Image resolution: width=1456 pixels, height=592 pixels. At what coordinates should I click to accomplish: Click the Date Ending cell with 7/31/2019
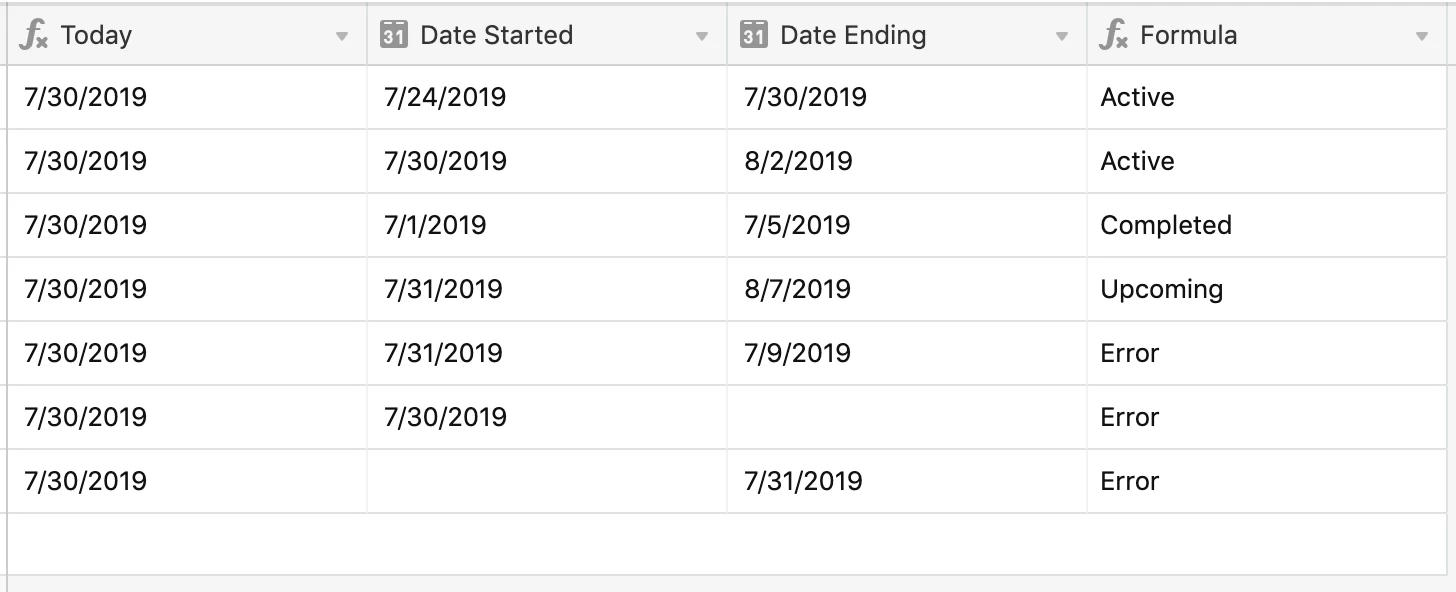pyautogui.click(x=907, y=481)
